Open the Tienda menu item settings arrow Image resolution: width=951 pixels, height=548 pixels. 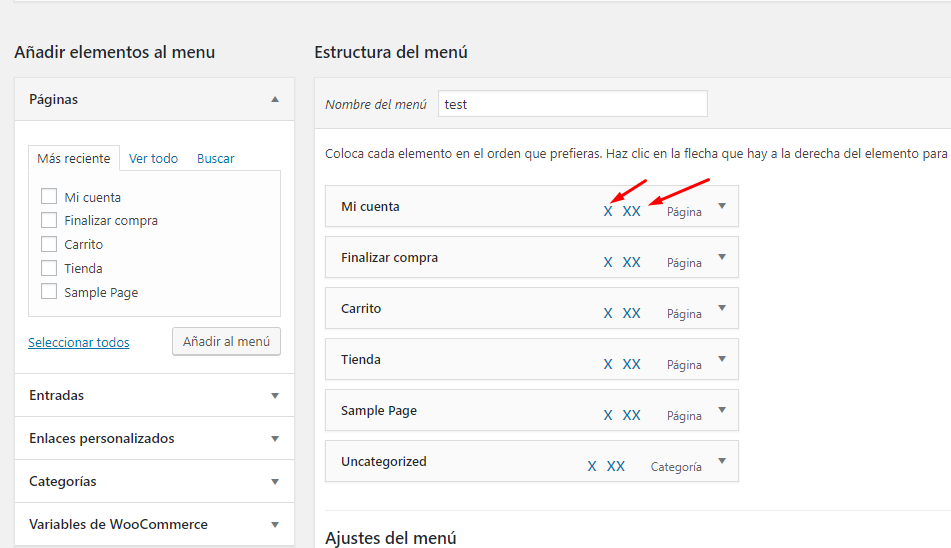[721, 359]
